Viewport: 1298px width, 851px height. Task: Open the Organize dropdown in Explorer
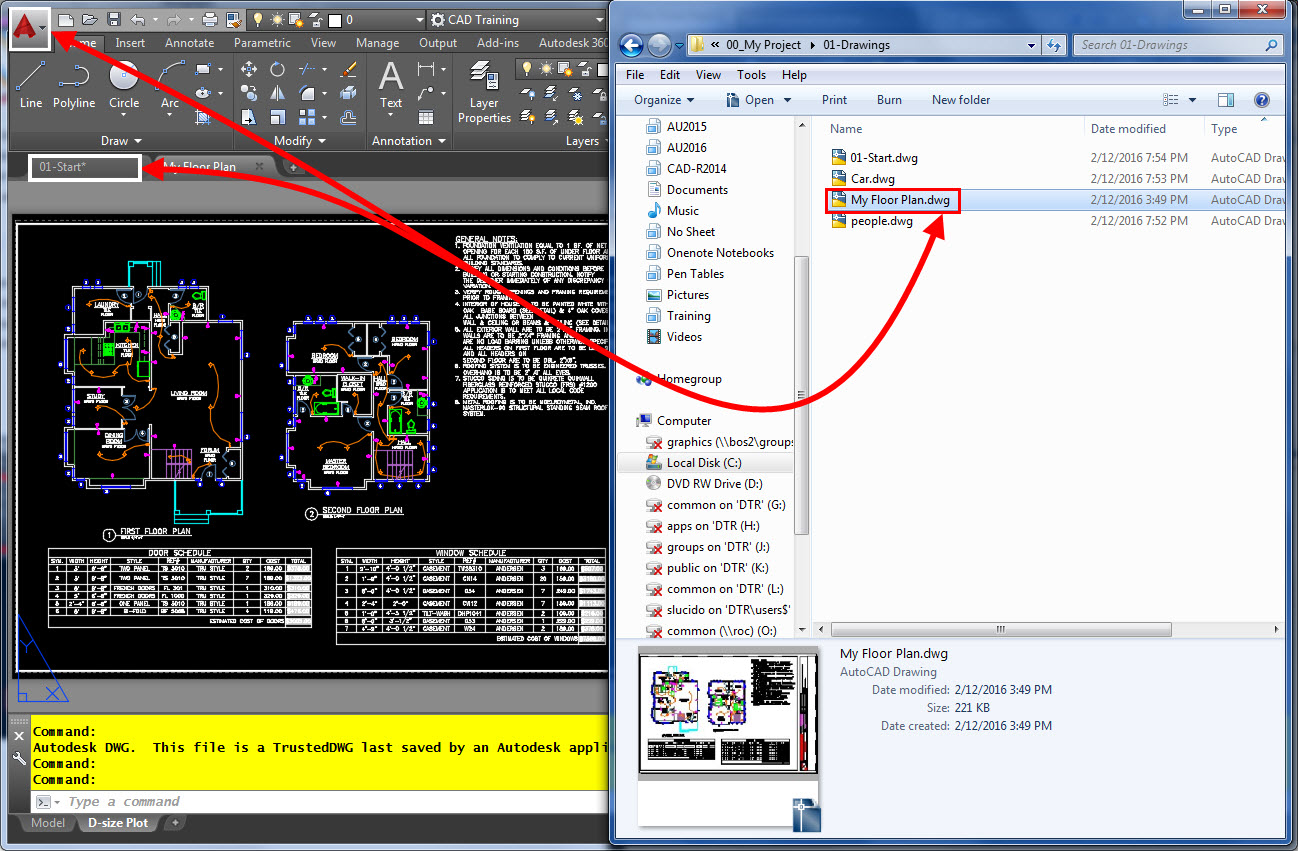coord(664,100)
